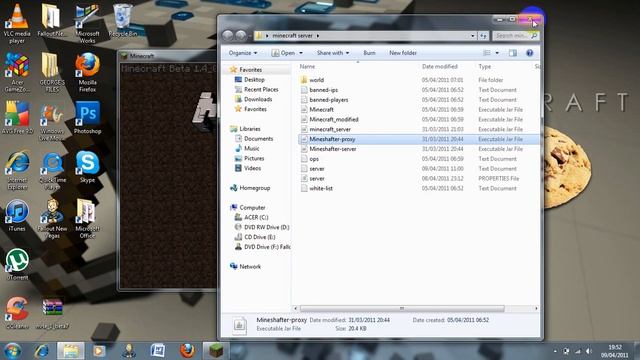The image size is (640, 360).
Task: Open the Recycle Bin desktop icon
Action: (x=122, y=20)
